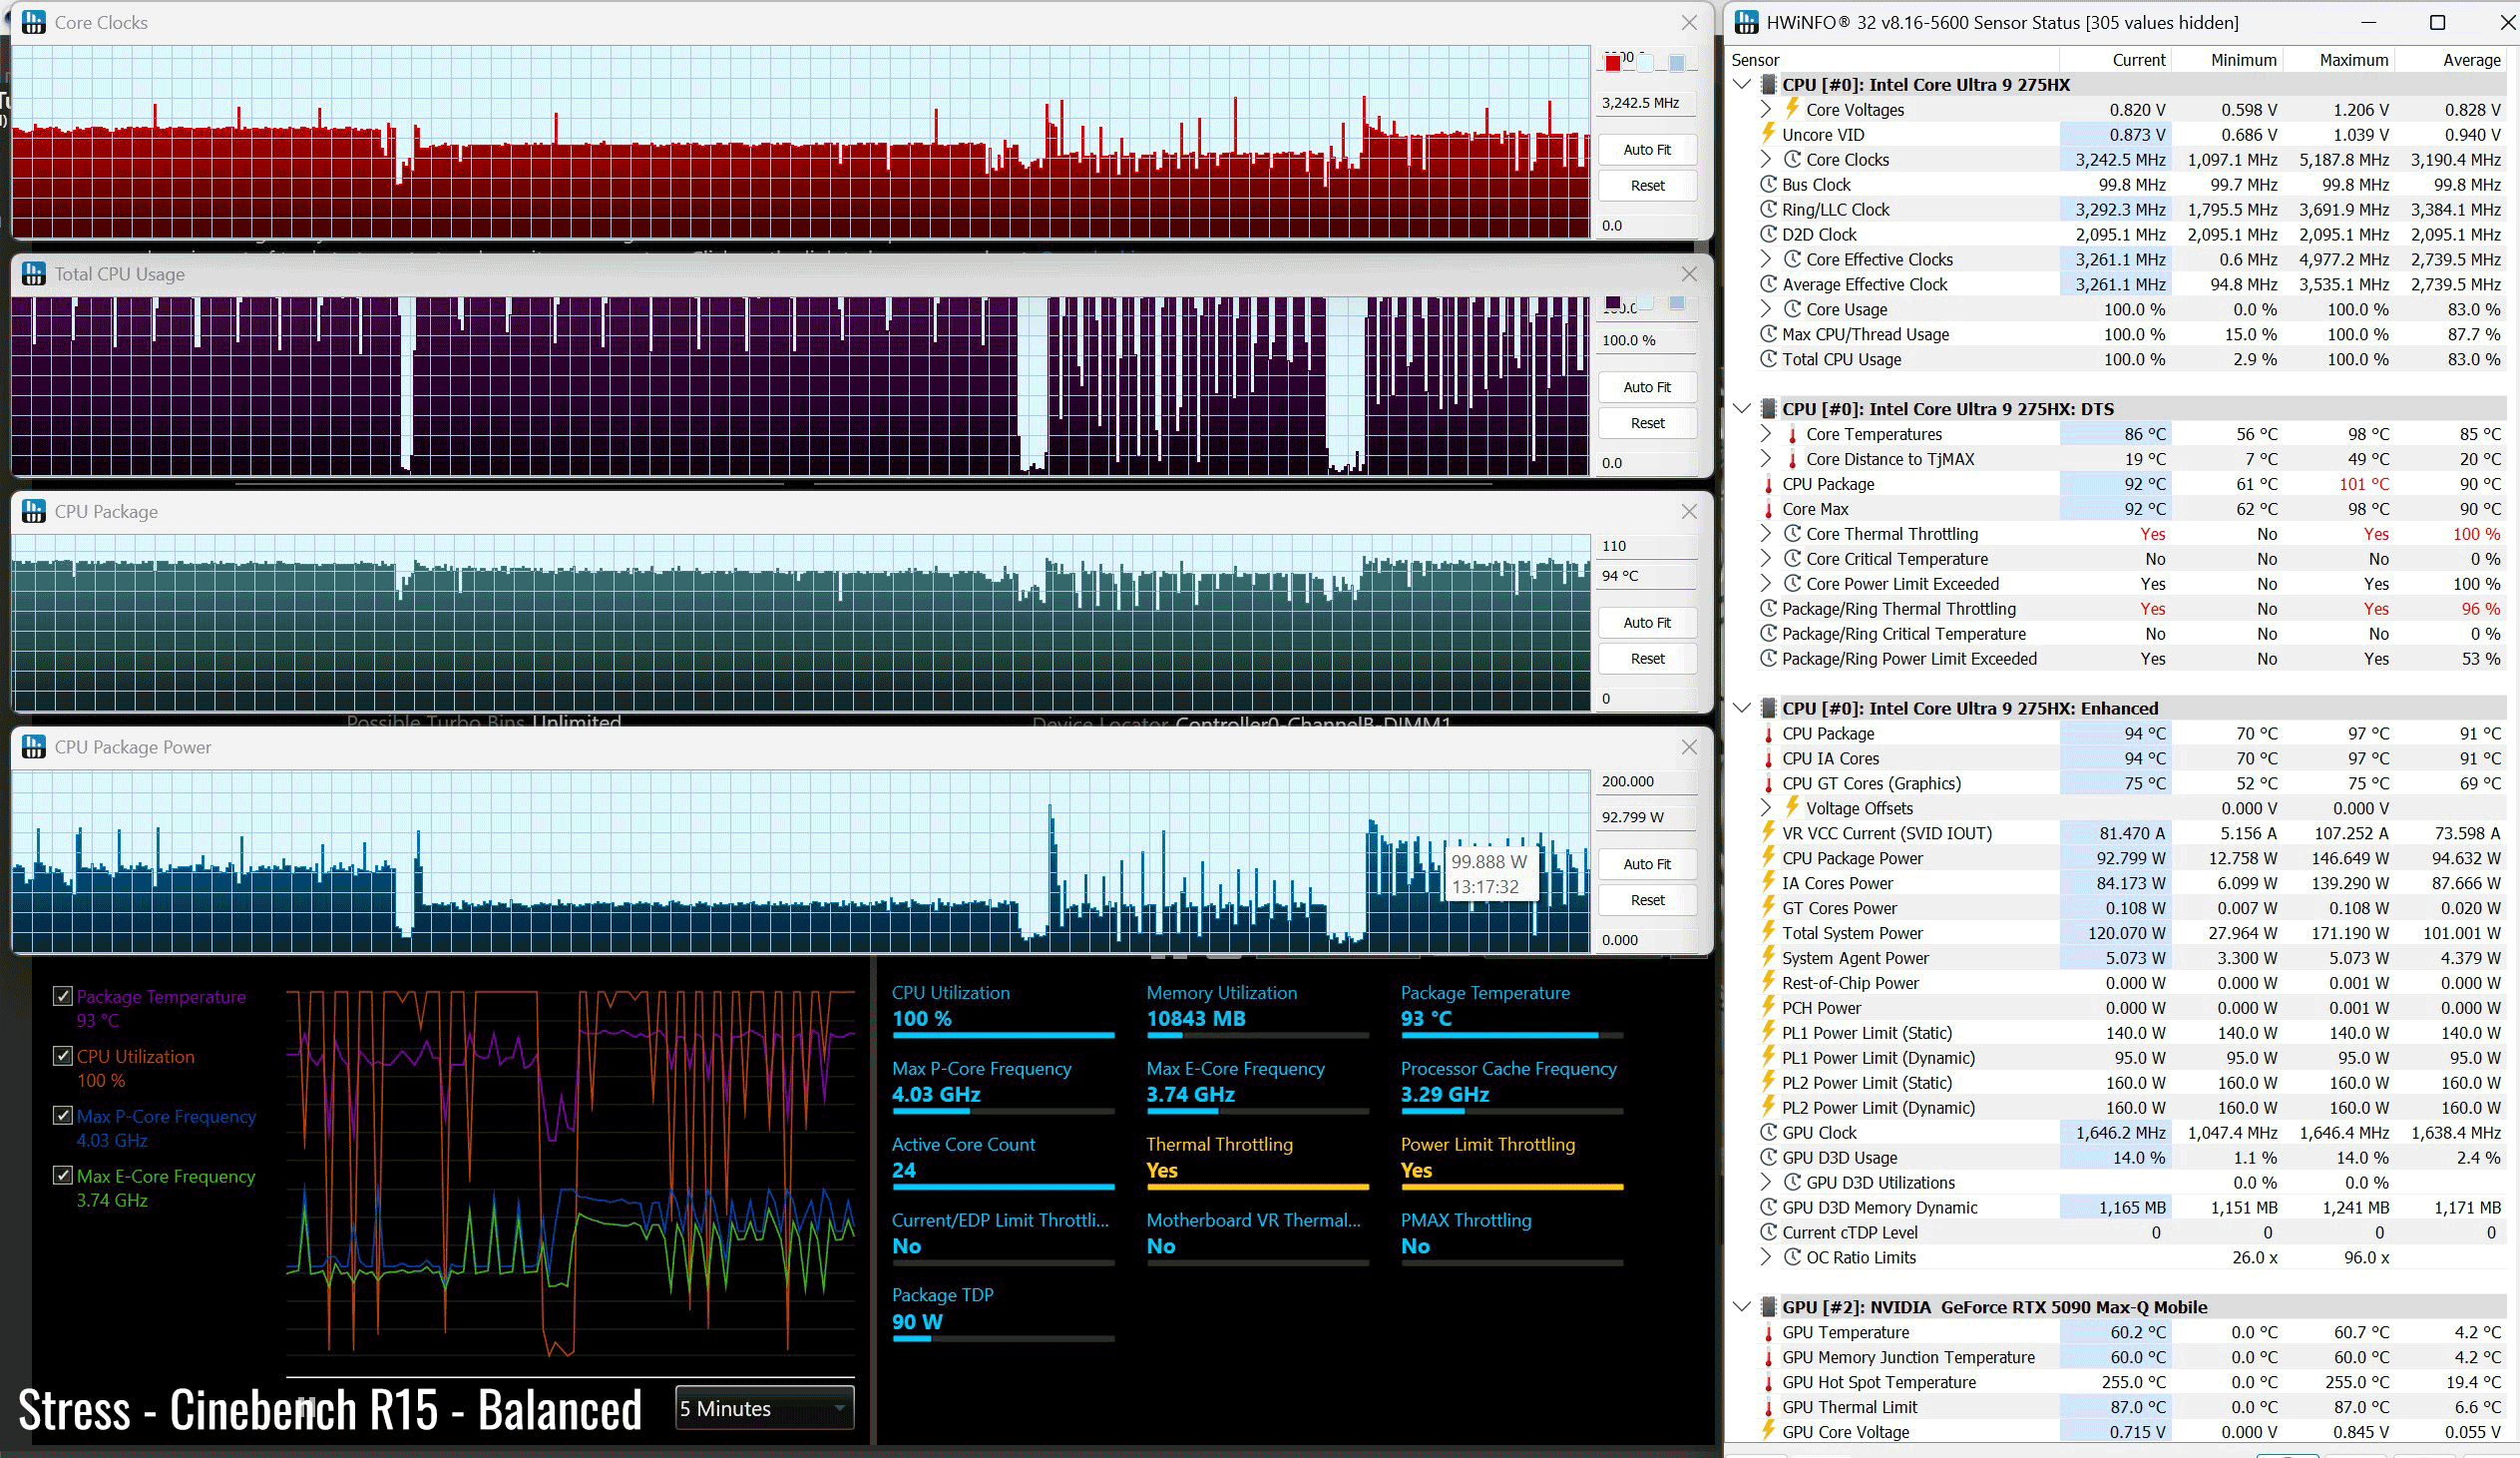The height and width of the screenshot is (1458, 2520).
Task: Click the Average column header
Action: 2471,60
